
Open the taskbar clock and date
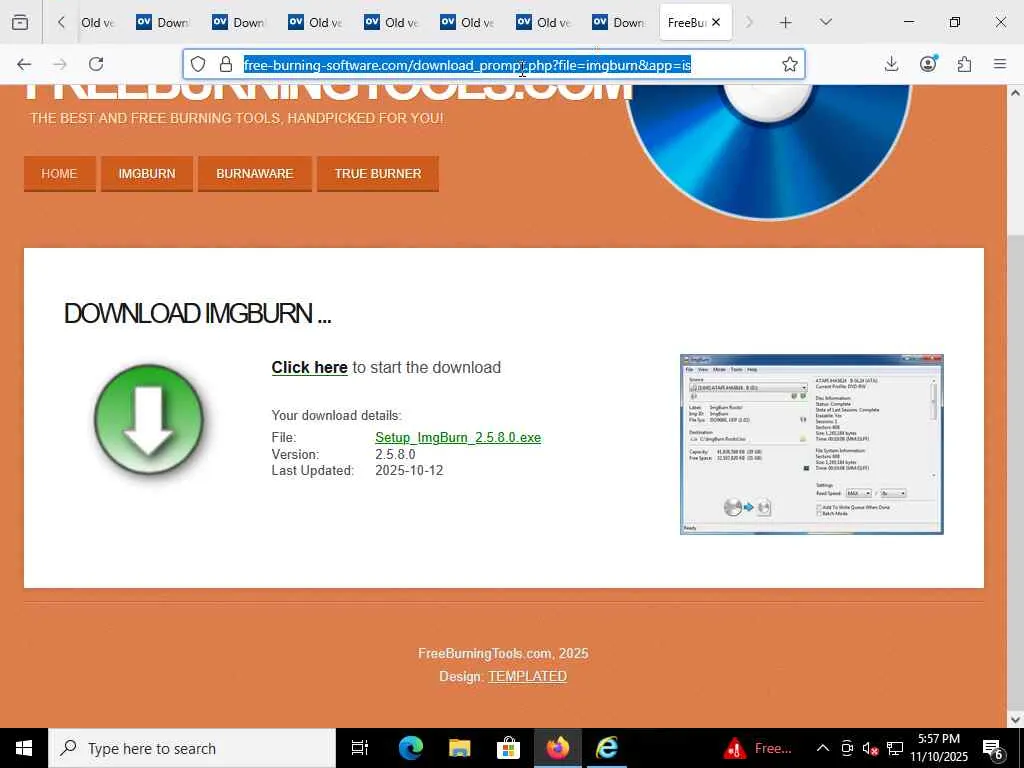pos(939,748)
